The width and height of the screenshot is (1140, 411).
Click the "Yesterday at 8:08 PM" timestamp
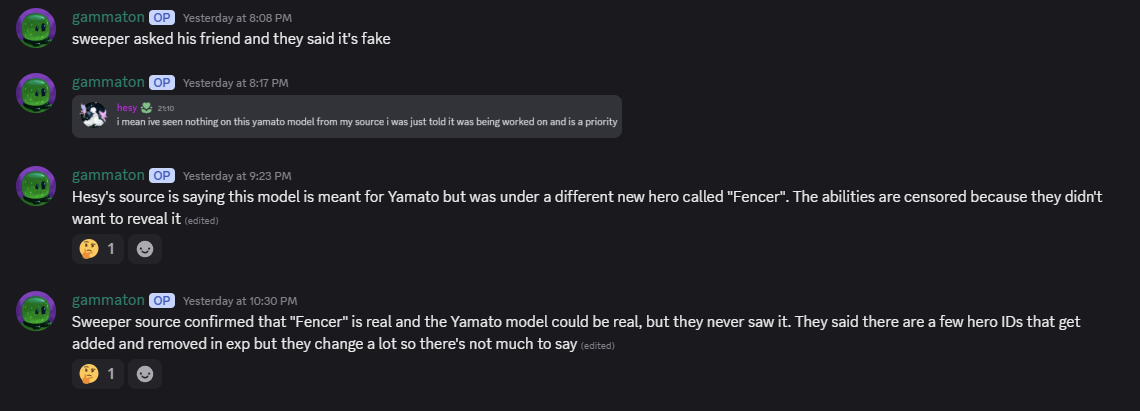click(x=235, y=18)
